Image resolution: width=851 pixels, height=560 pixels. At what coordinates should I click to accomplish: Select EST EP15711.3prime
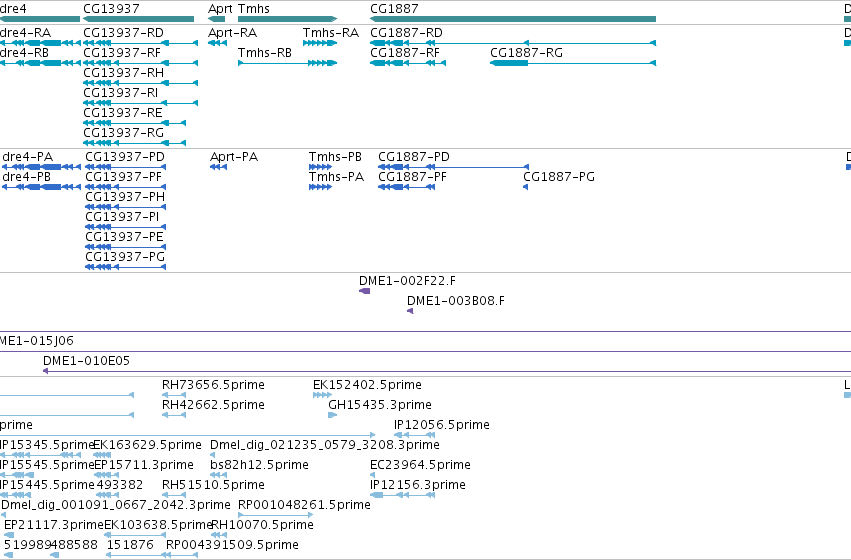click(x=104, y=475)
